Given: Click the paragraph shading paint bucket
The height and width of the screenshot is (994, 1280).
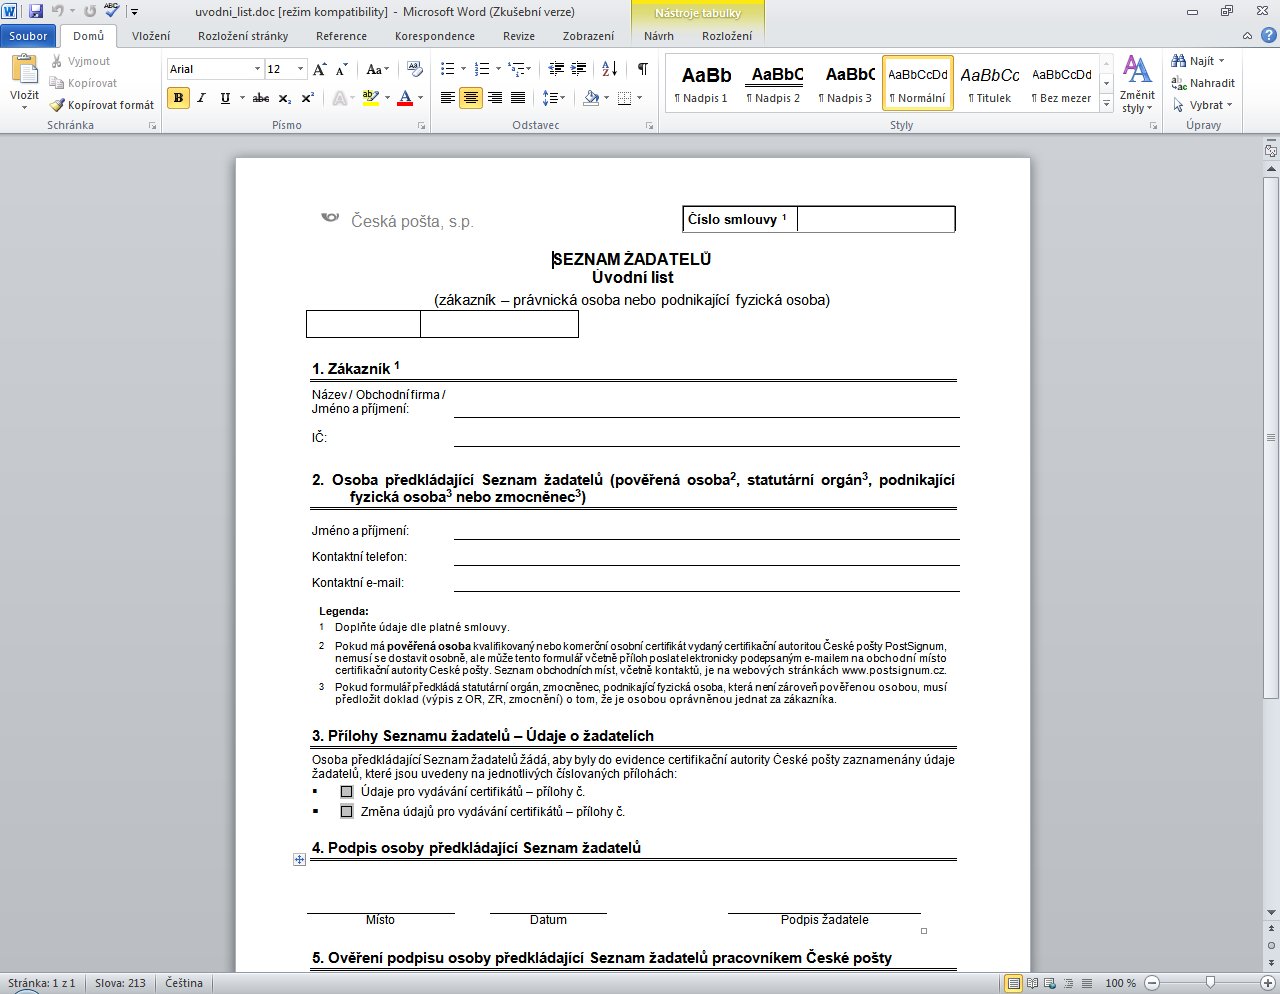Looking at the screenshot, I should (x=590, y=98).
